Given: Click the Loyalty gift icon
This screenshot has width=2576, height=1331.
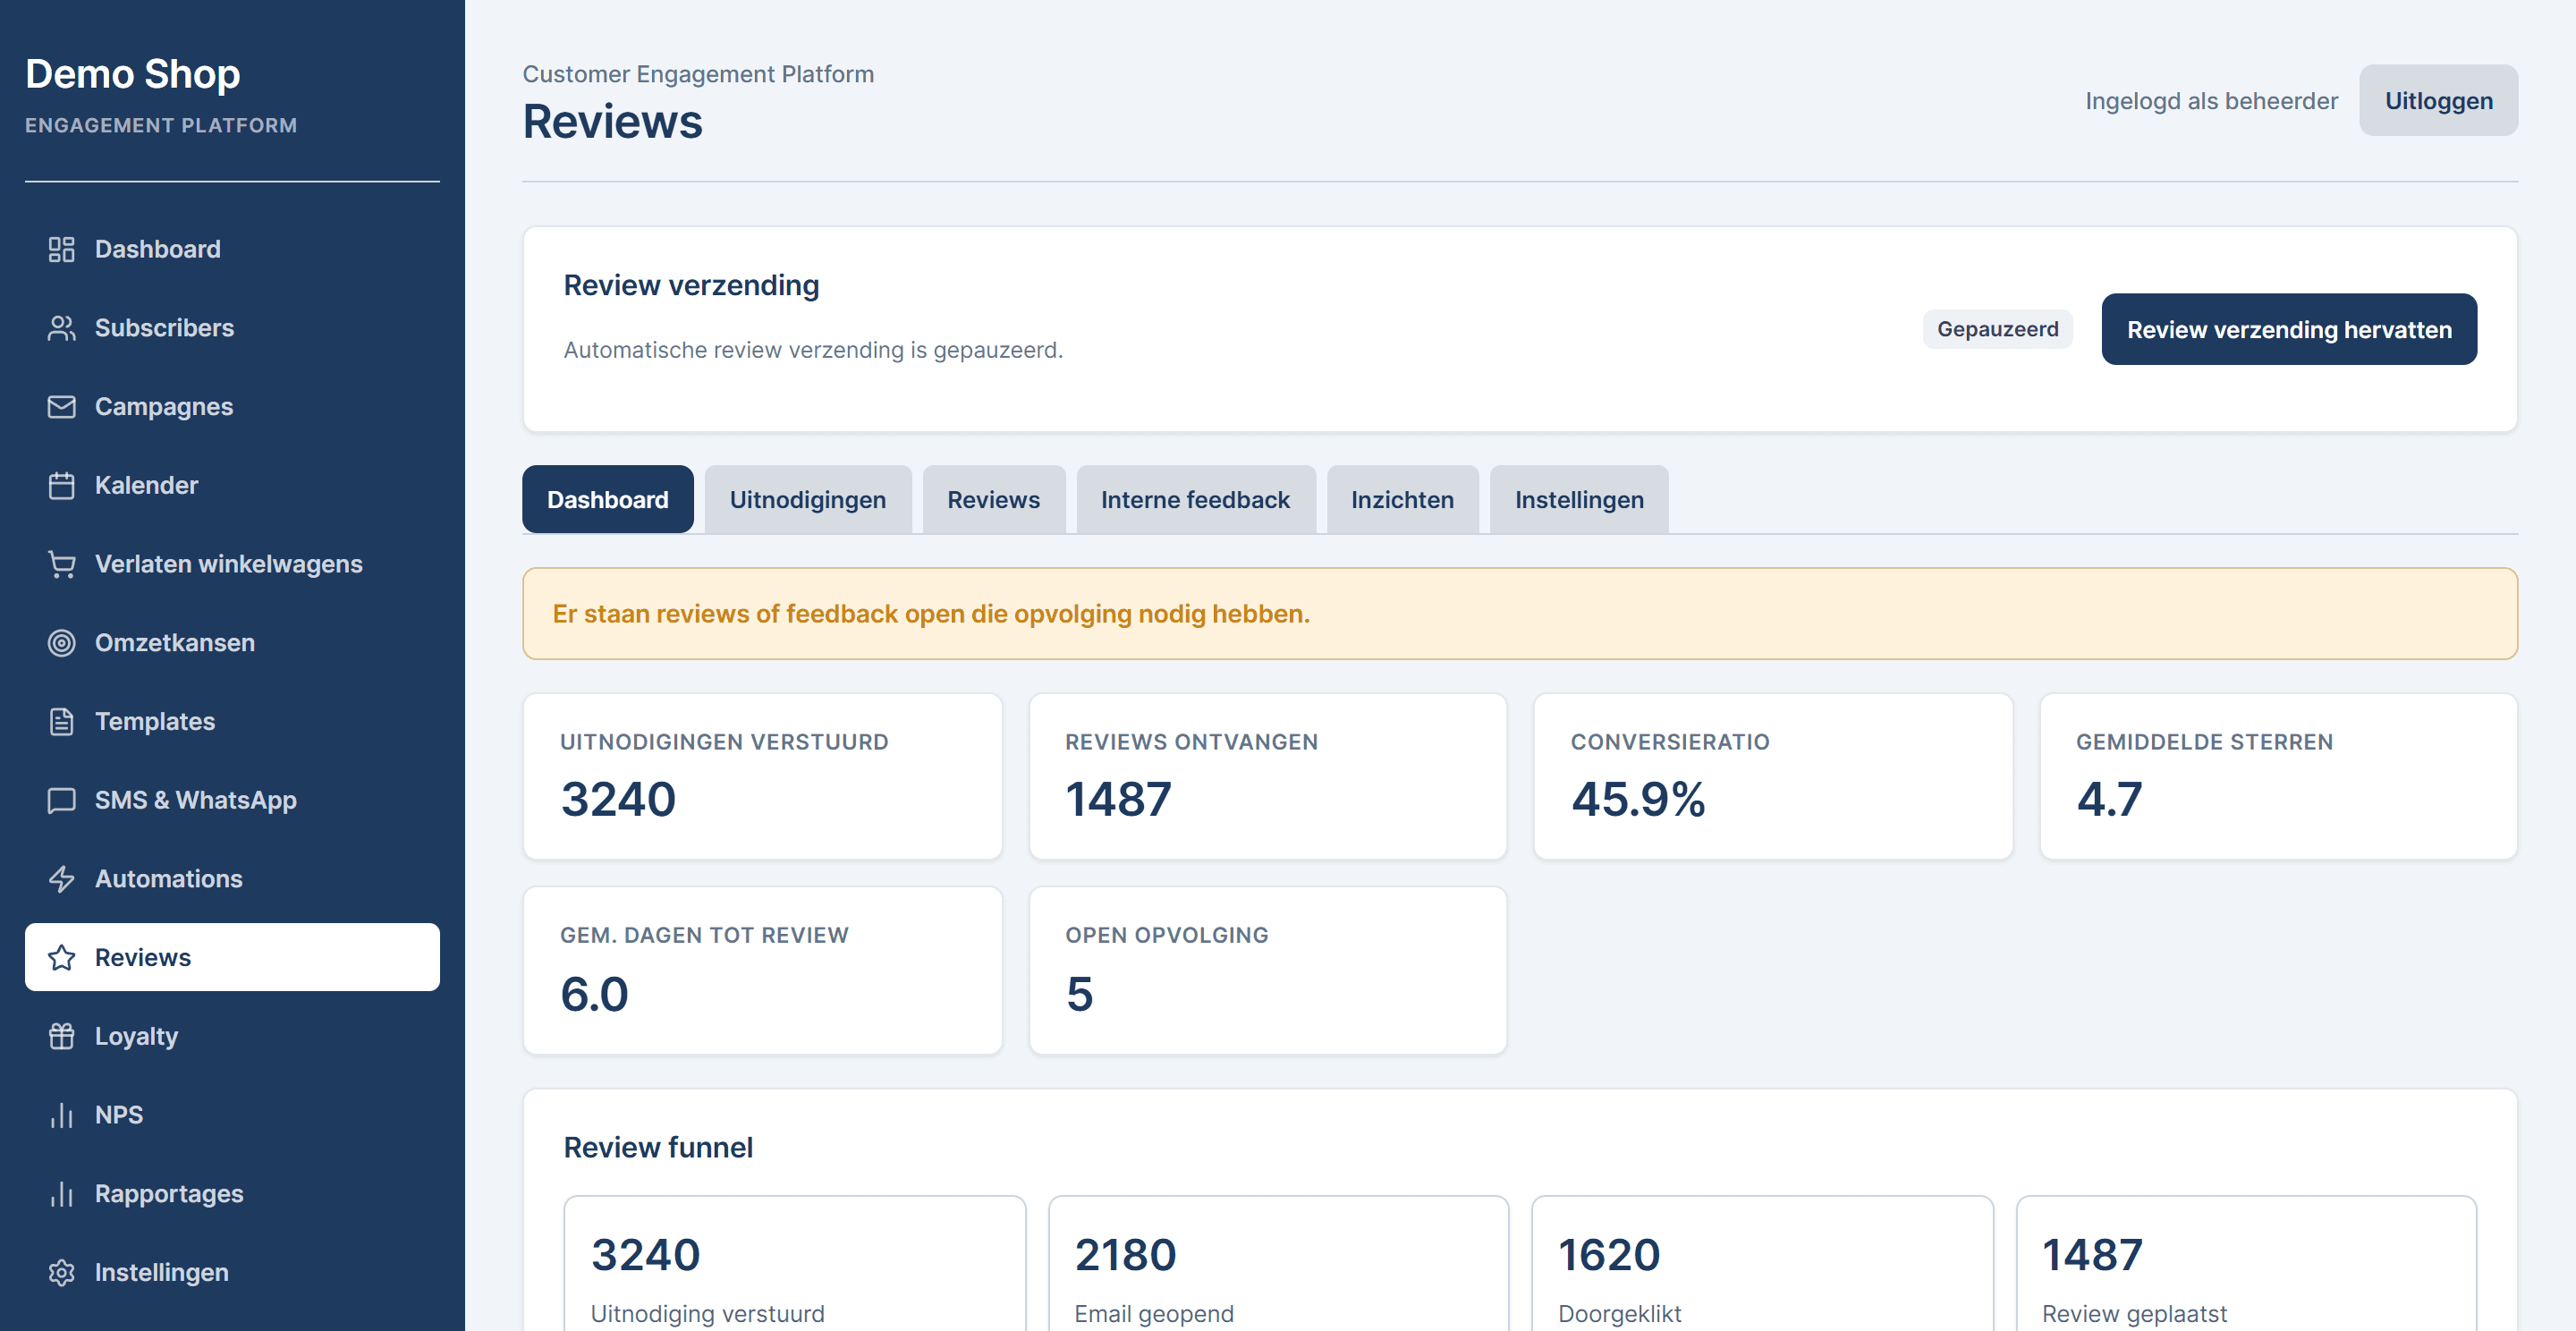Looking at the screenshot, I should [x=61, y=1036].
